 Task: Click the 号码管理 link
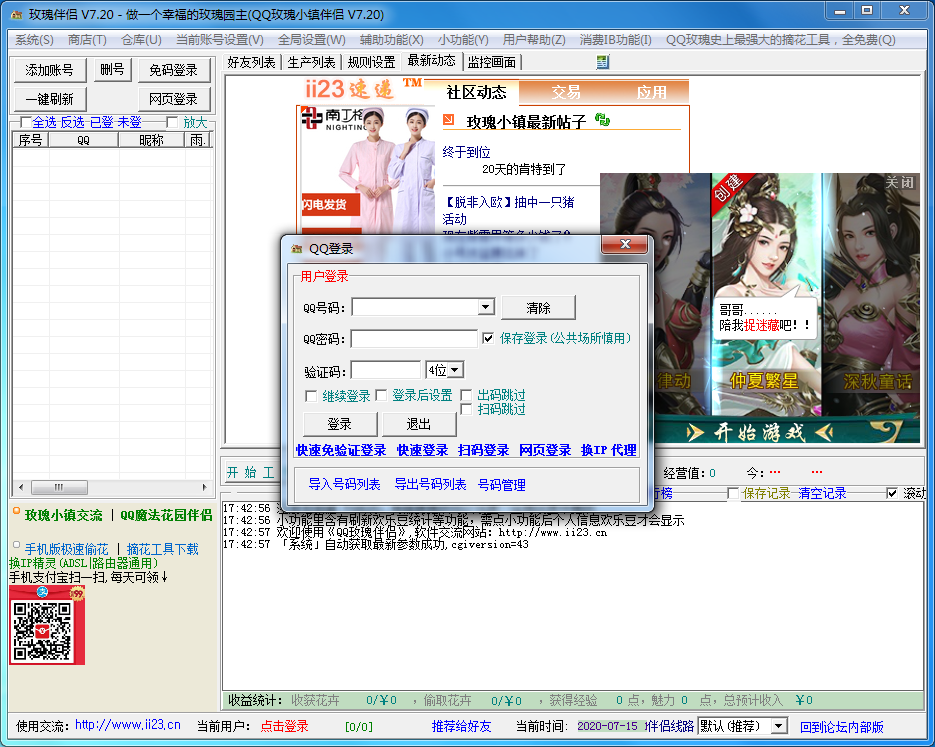(x=501, y=485)
